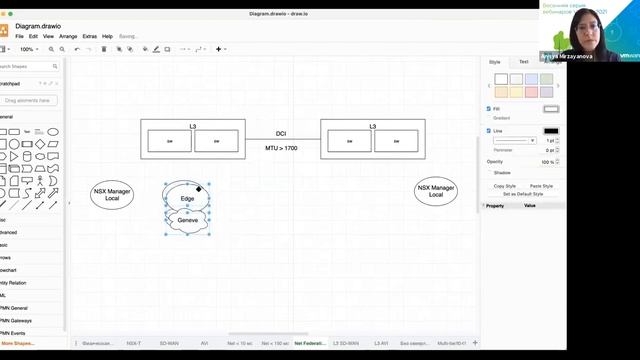Select the ellipse shape in General palette
This screenshot has width=640, height=360.
(x=53, y=132)
